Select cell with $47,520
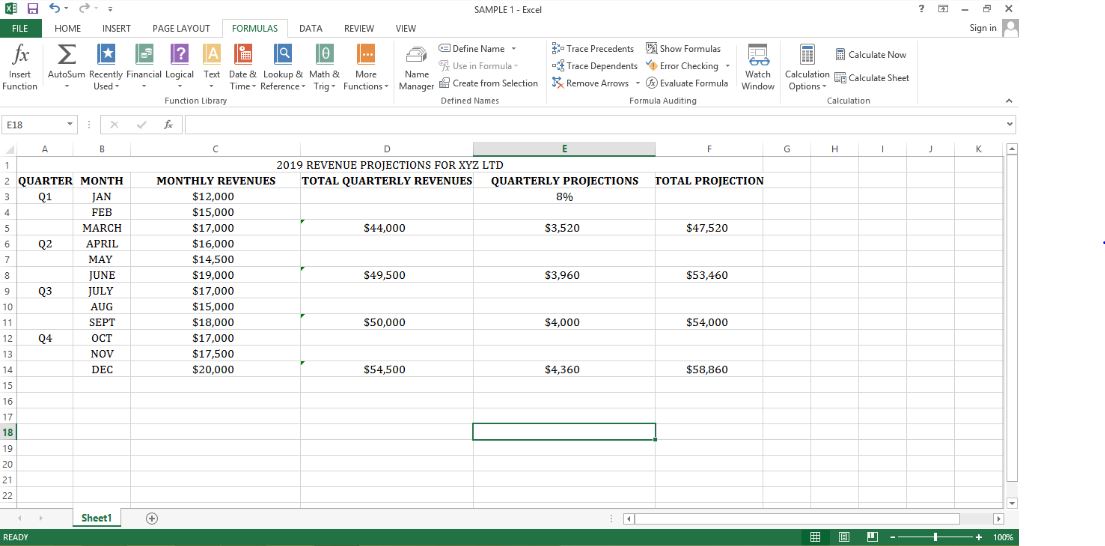1105x546 pixels. pos(707,228)
